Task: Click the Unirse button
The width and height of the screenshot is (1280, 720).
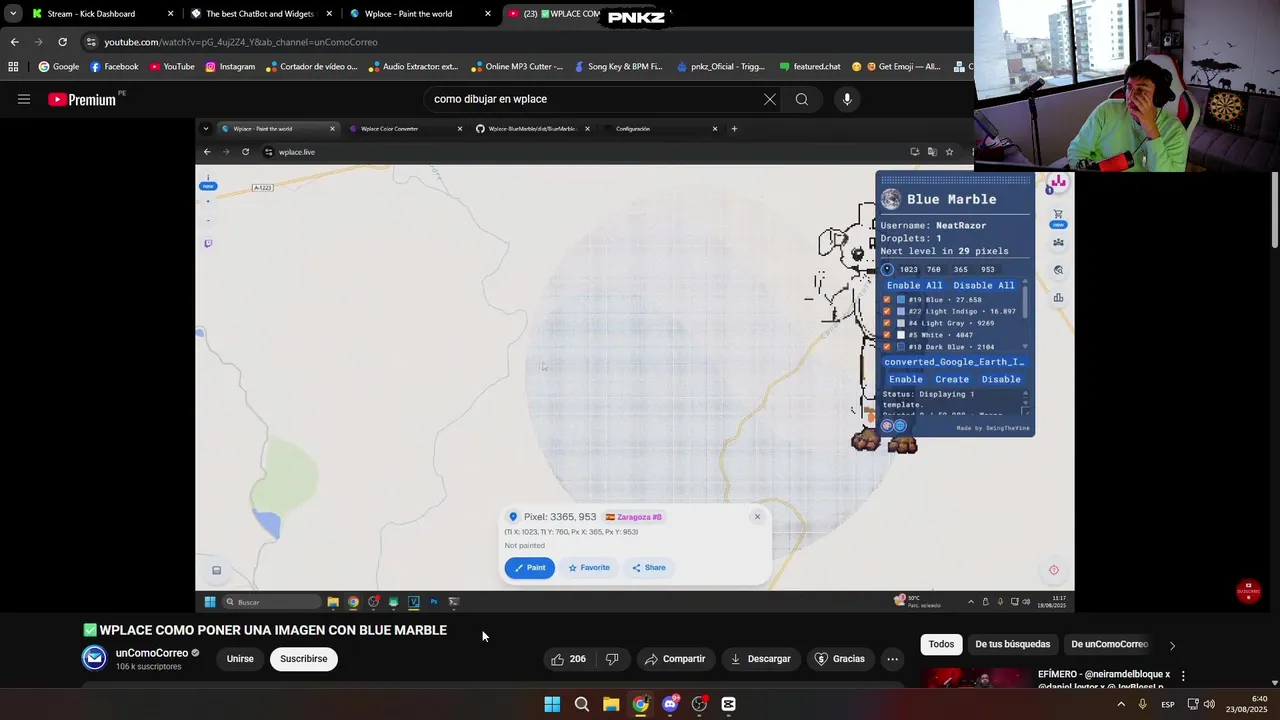Action: click(240, 659)
